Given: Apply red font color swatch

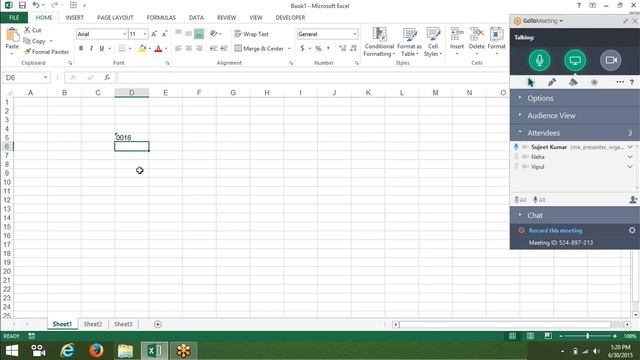Looking at the screenshot, I should click(158, 49).
